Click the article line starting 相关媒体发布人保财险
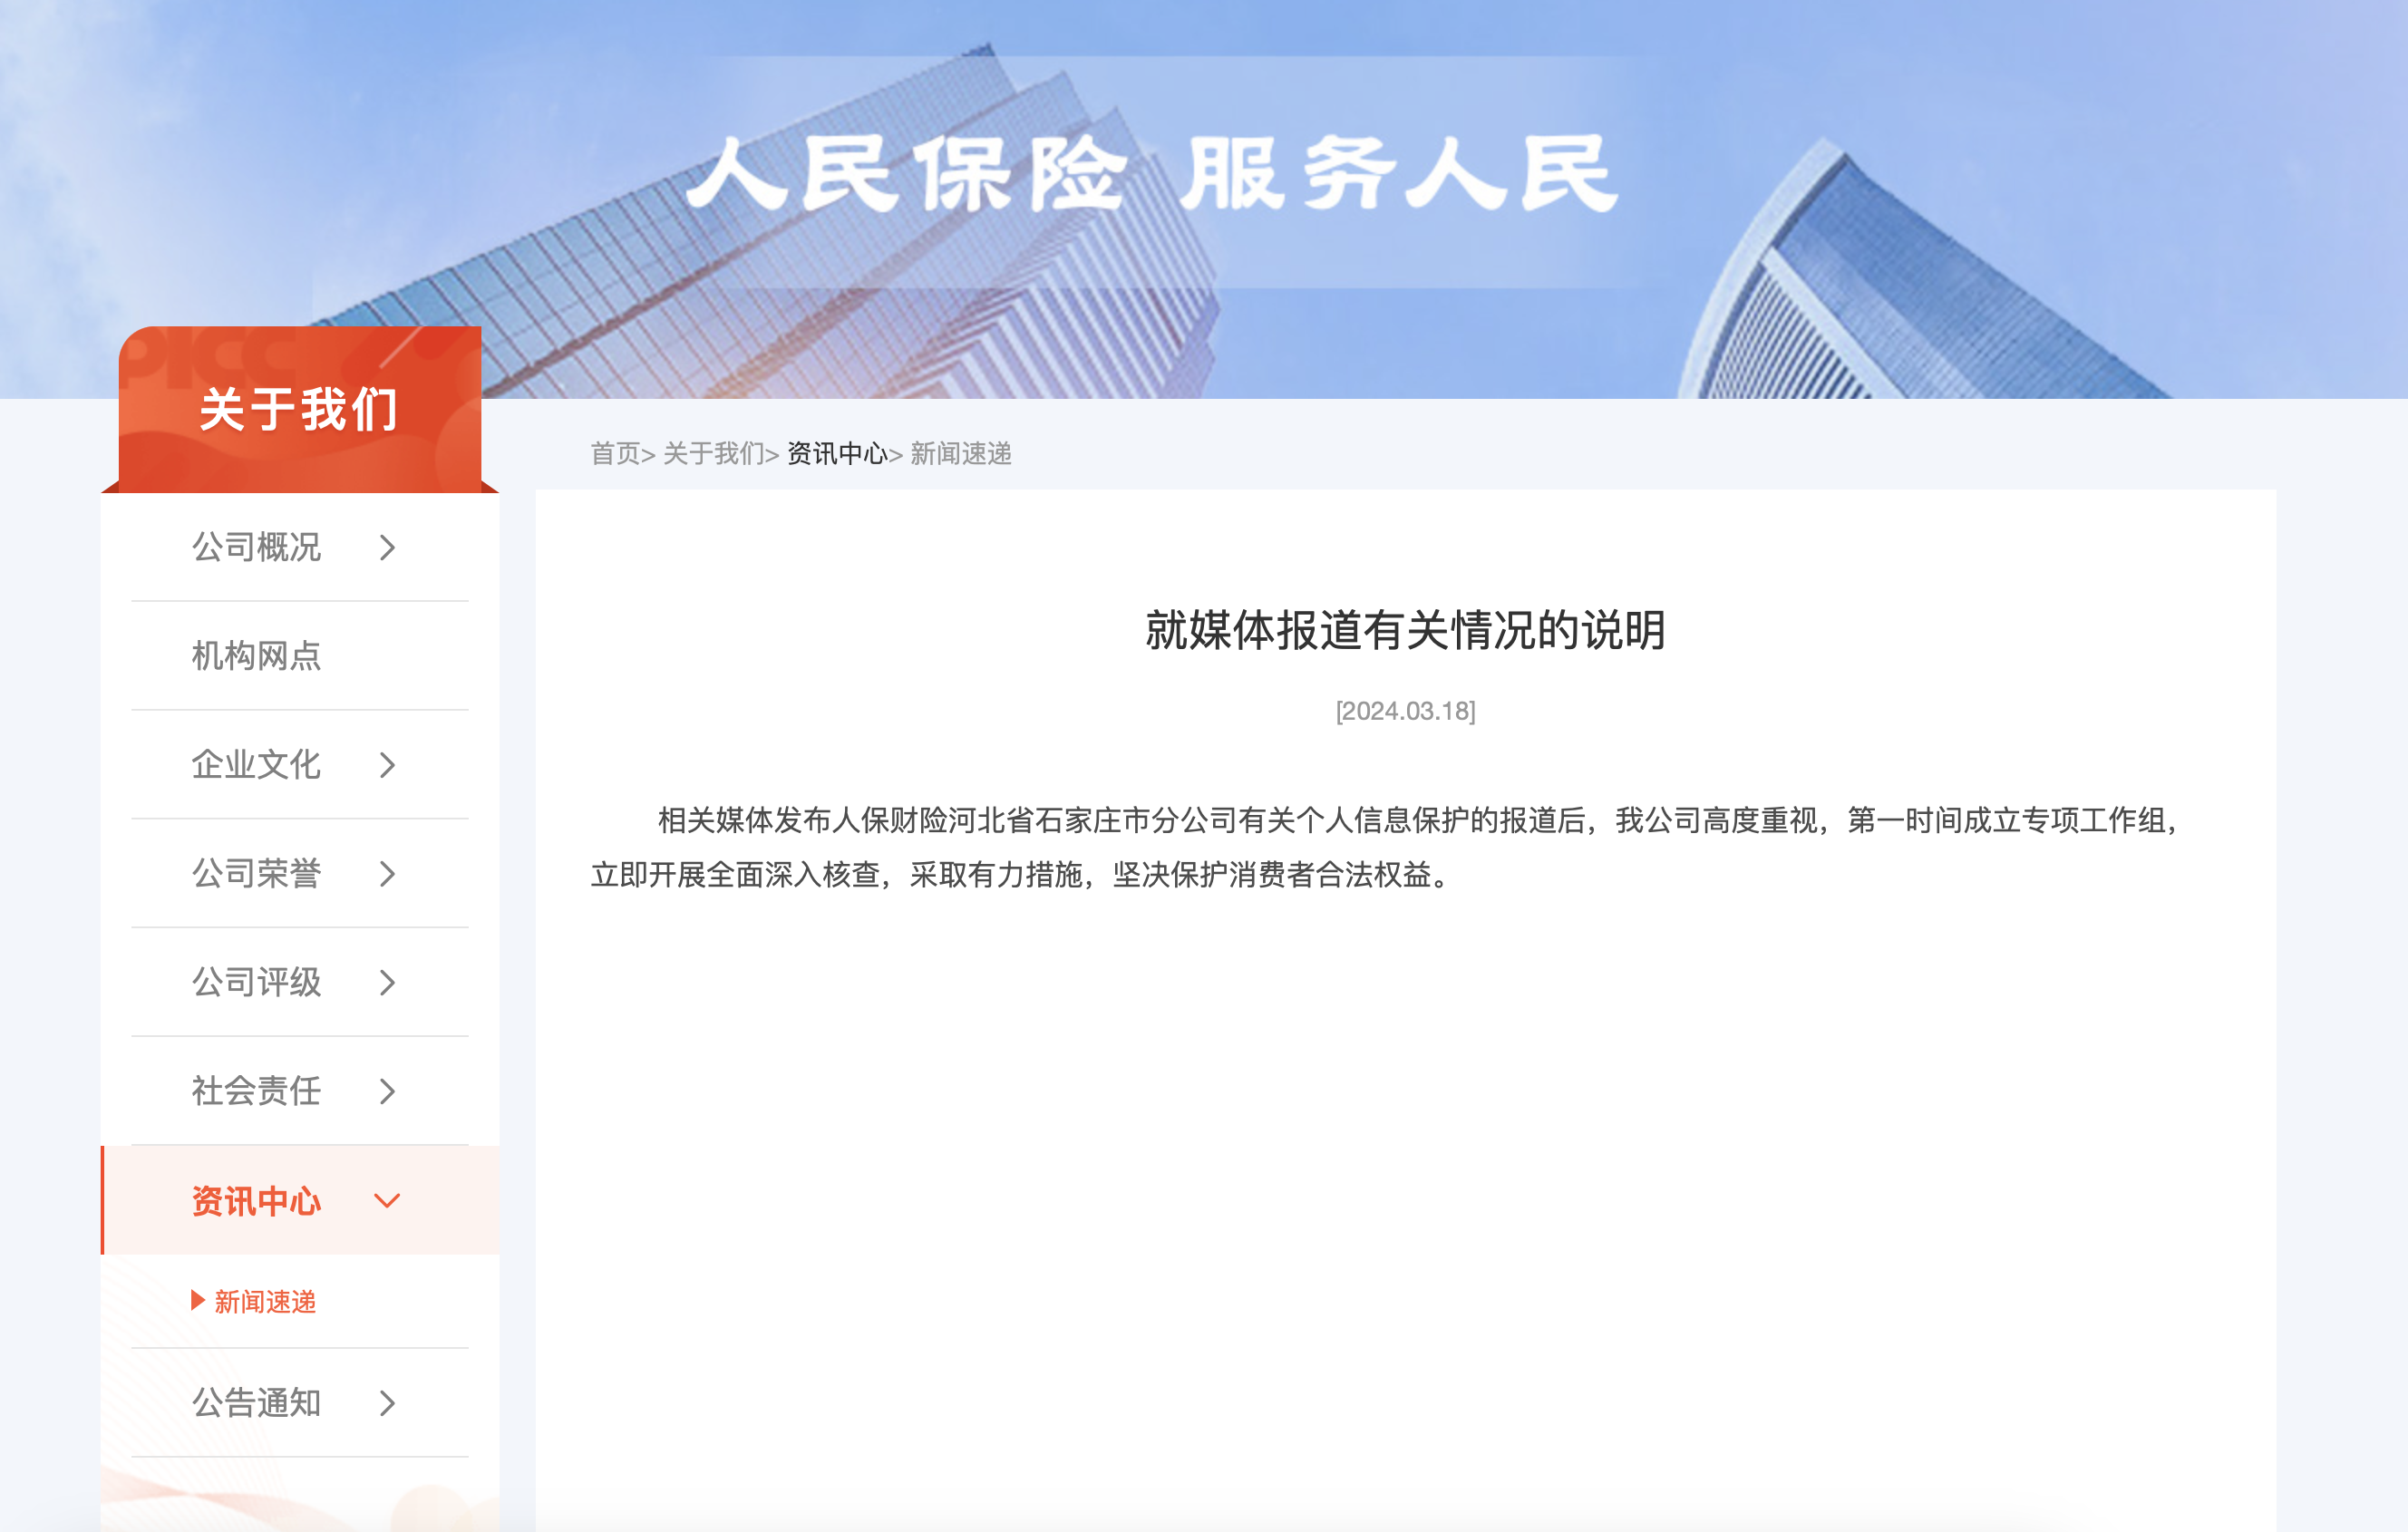2408x1532 pixels. pos(1420,821)
